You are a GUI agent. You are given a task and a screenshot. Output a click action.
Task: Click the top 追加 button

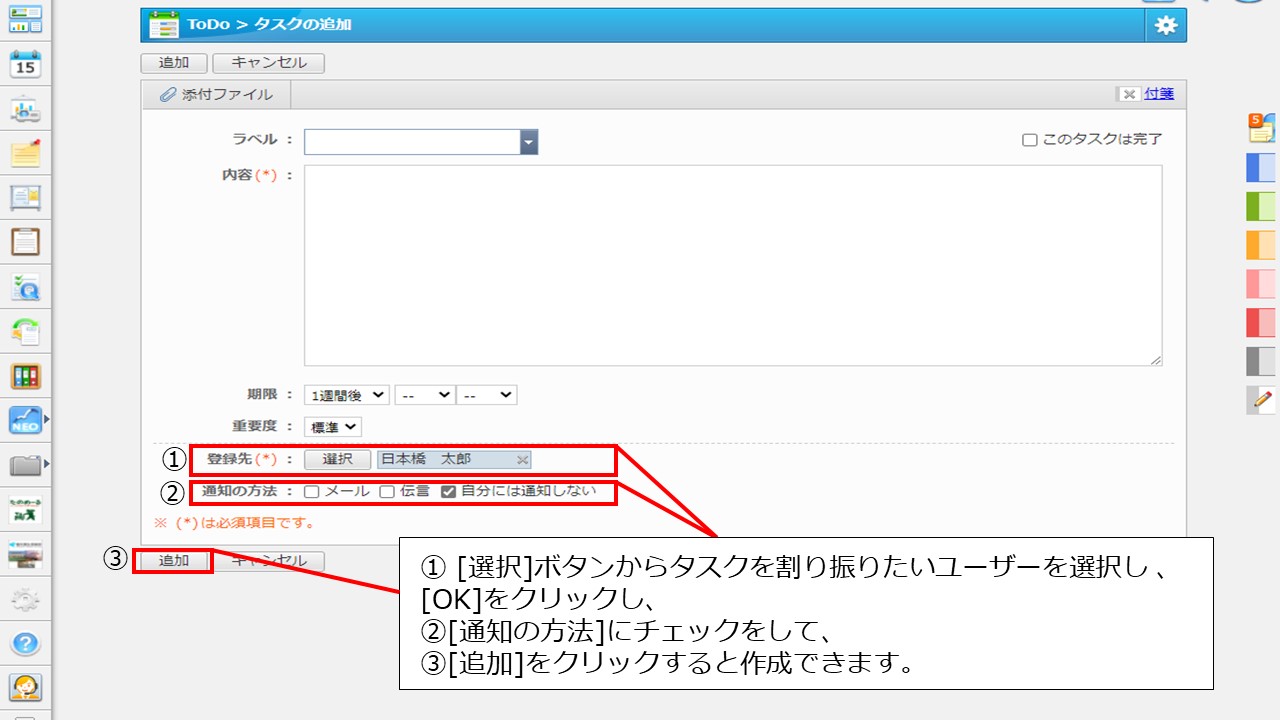[x=174, y=63]
